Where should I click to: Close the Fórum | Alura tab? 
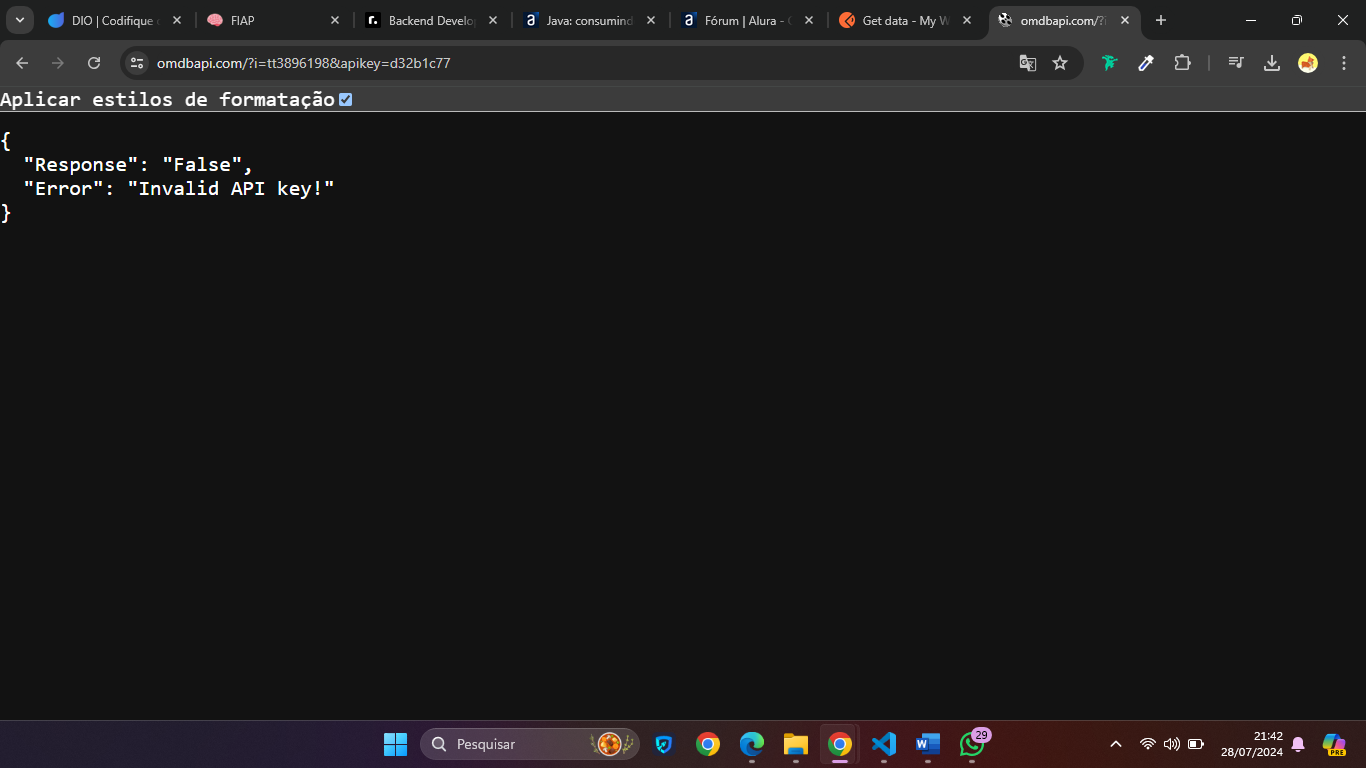coord(809,20)
